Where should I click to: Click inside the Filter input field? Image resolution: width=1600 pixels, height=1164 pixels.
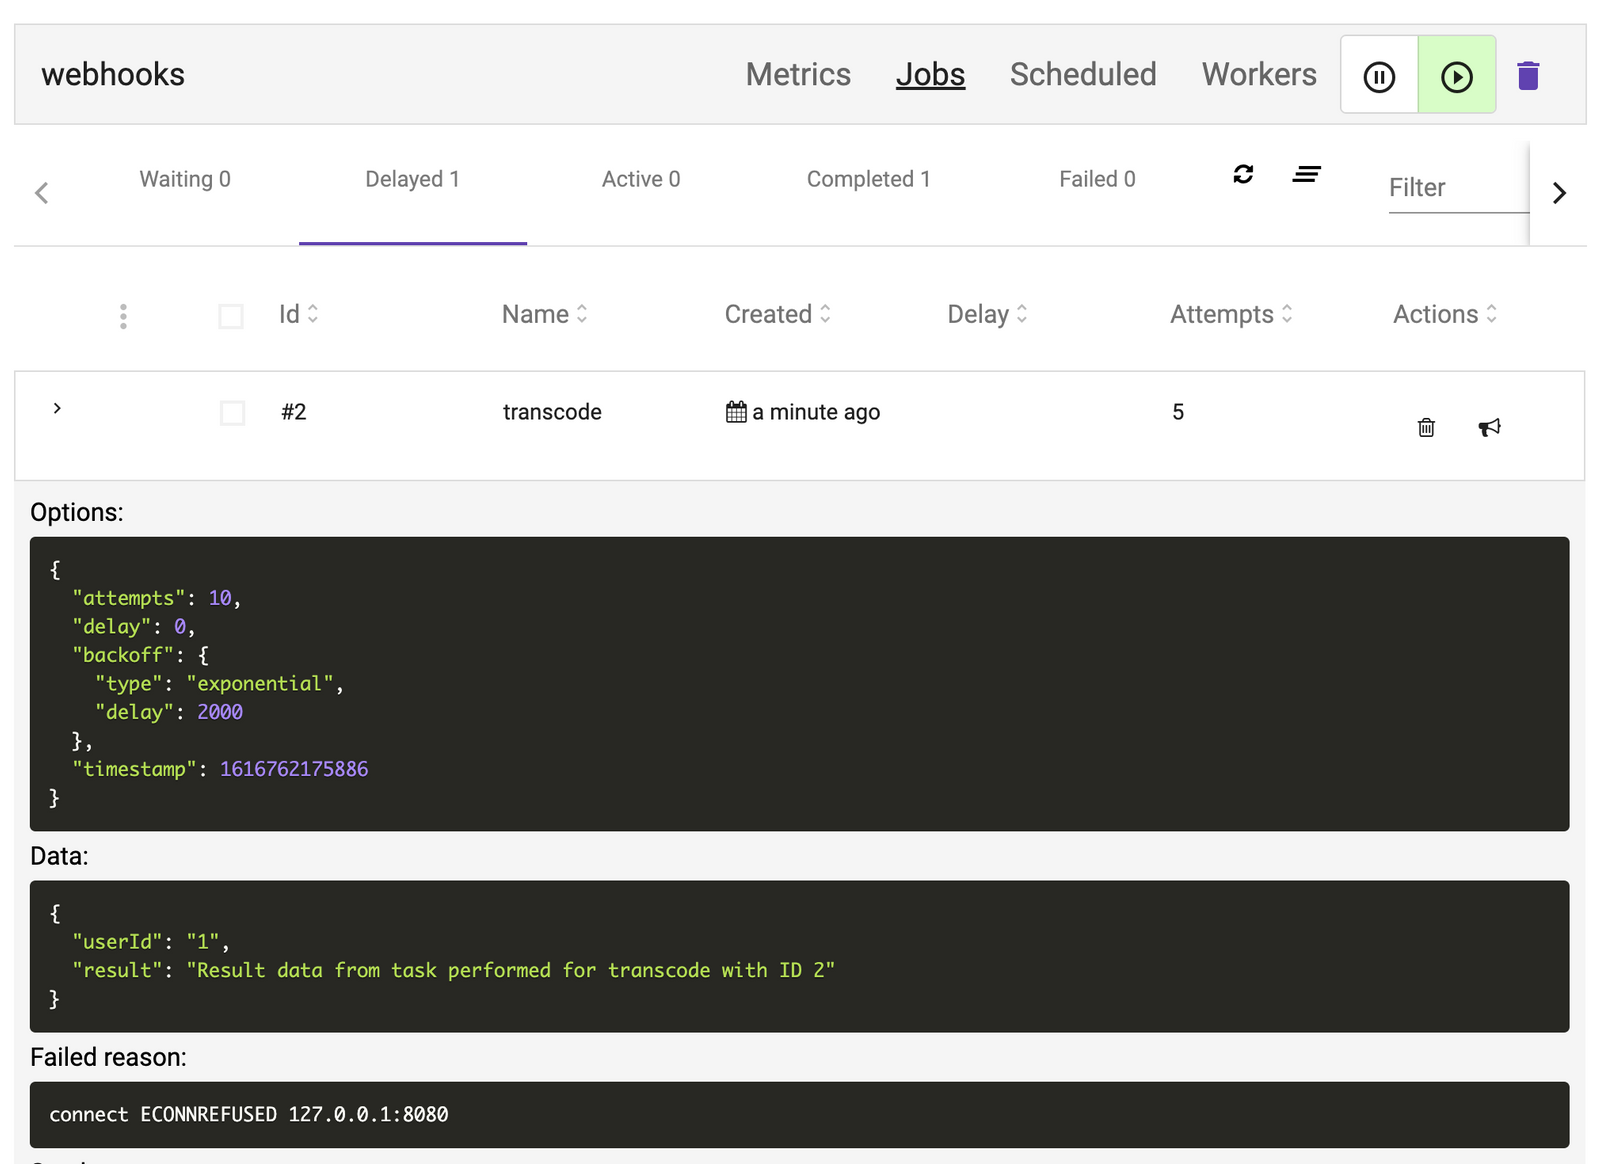coord(1450,187)
